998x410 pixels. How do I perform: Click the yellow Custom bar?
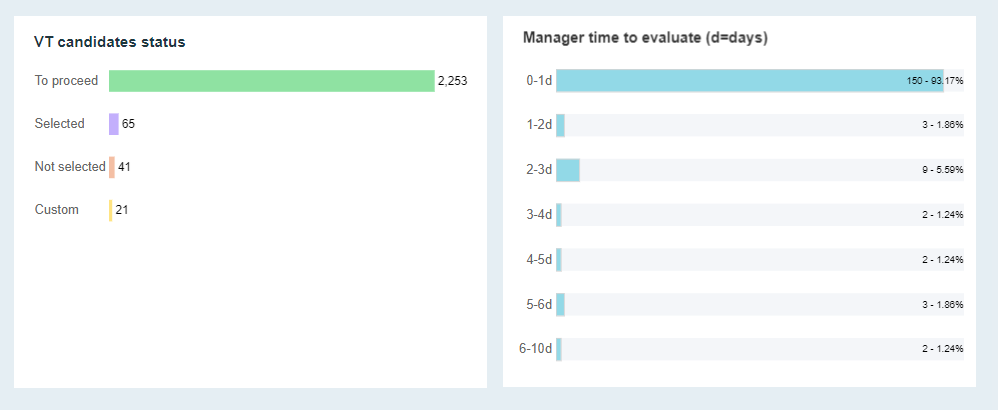(111, 210)
